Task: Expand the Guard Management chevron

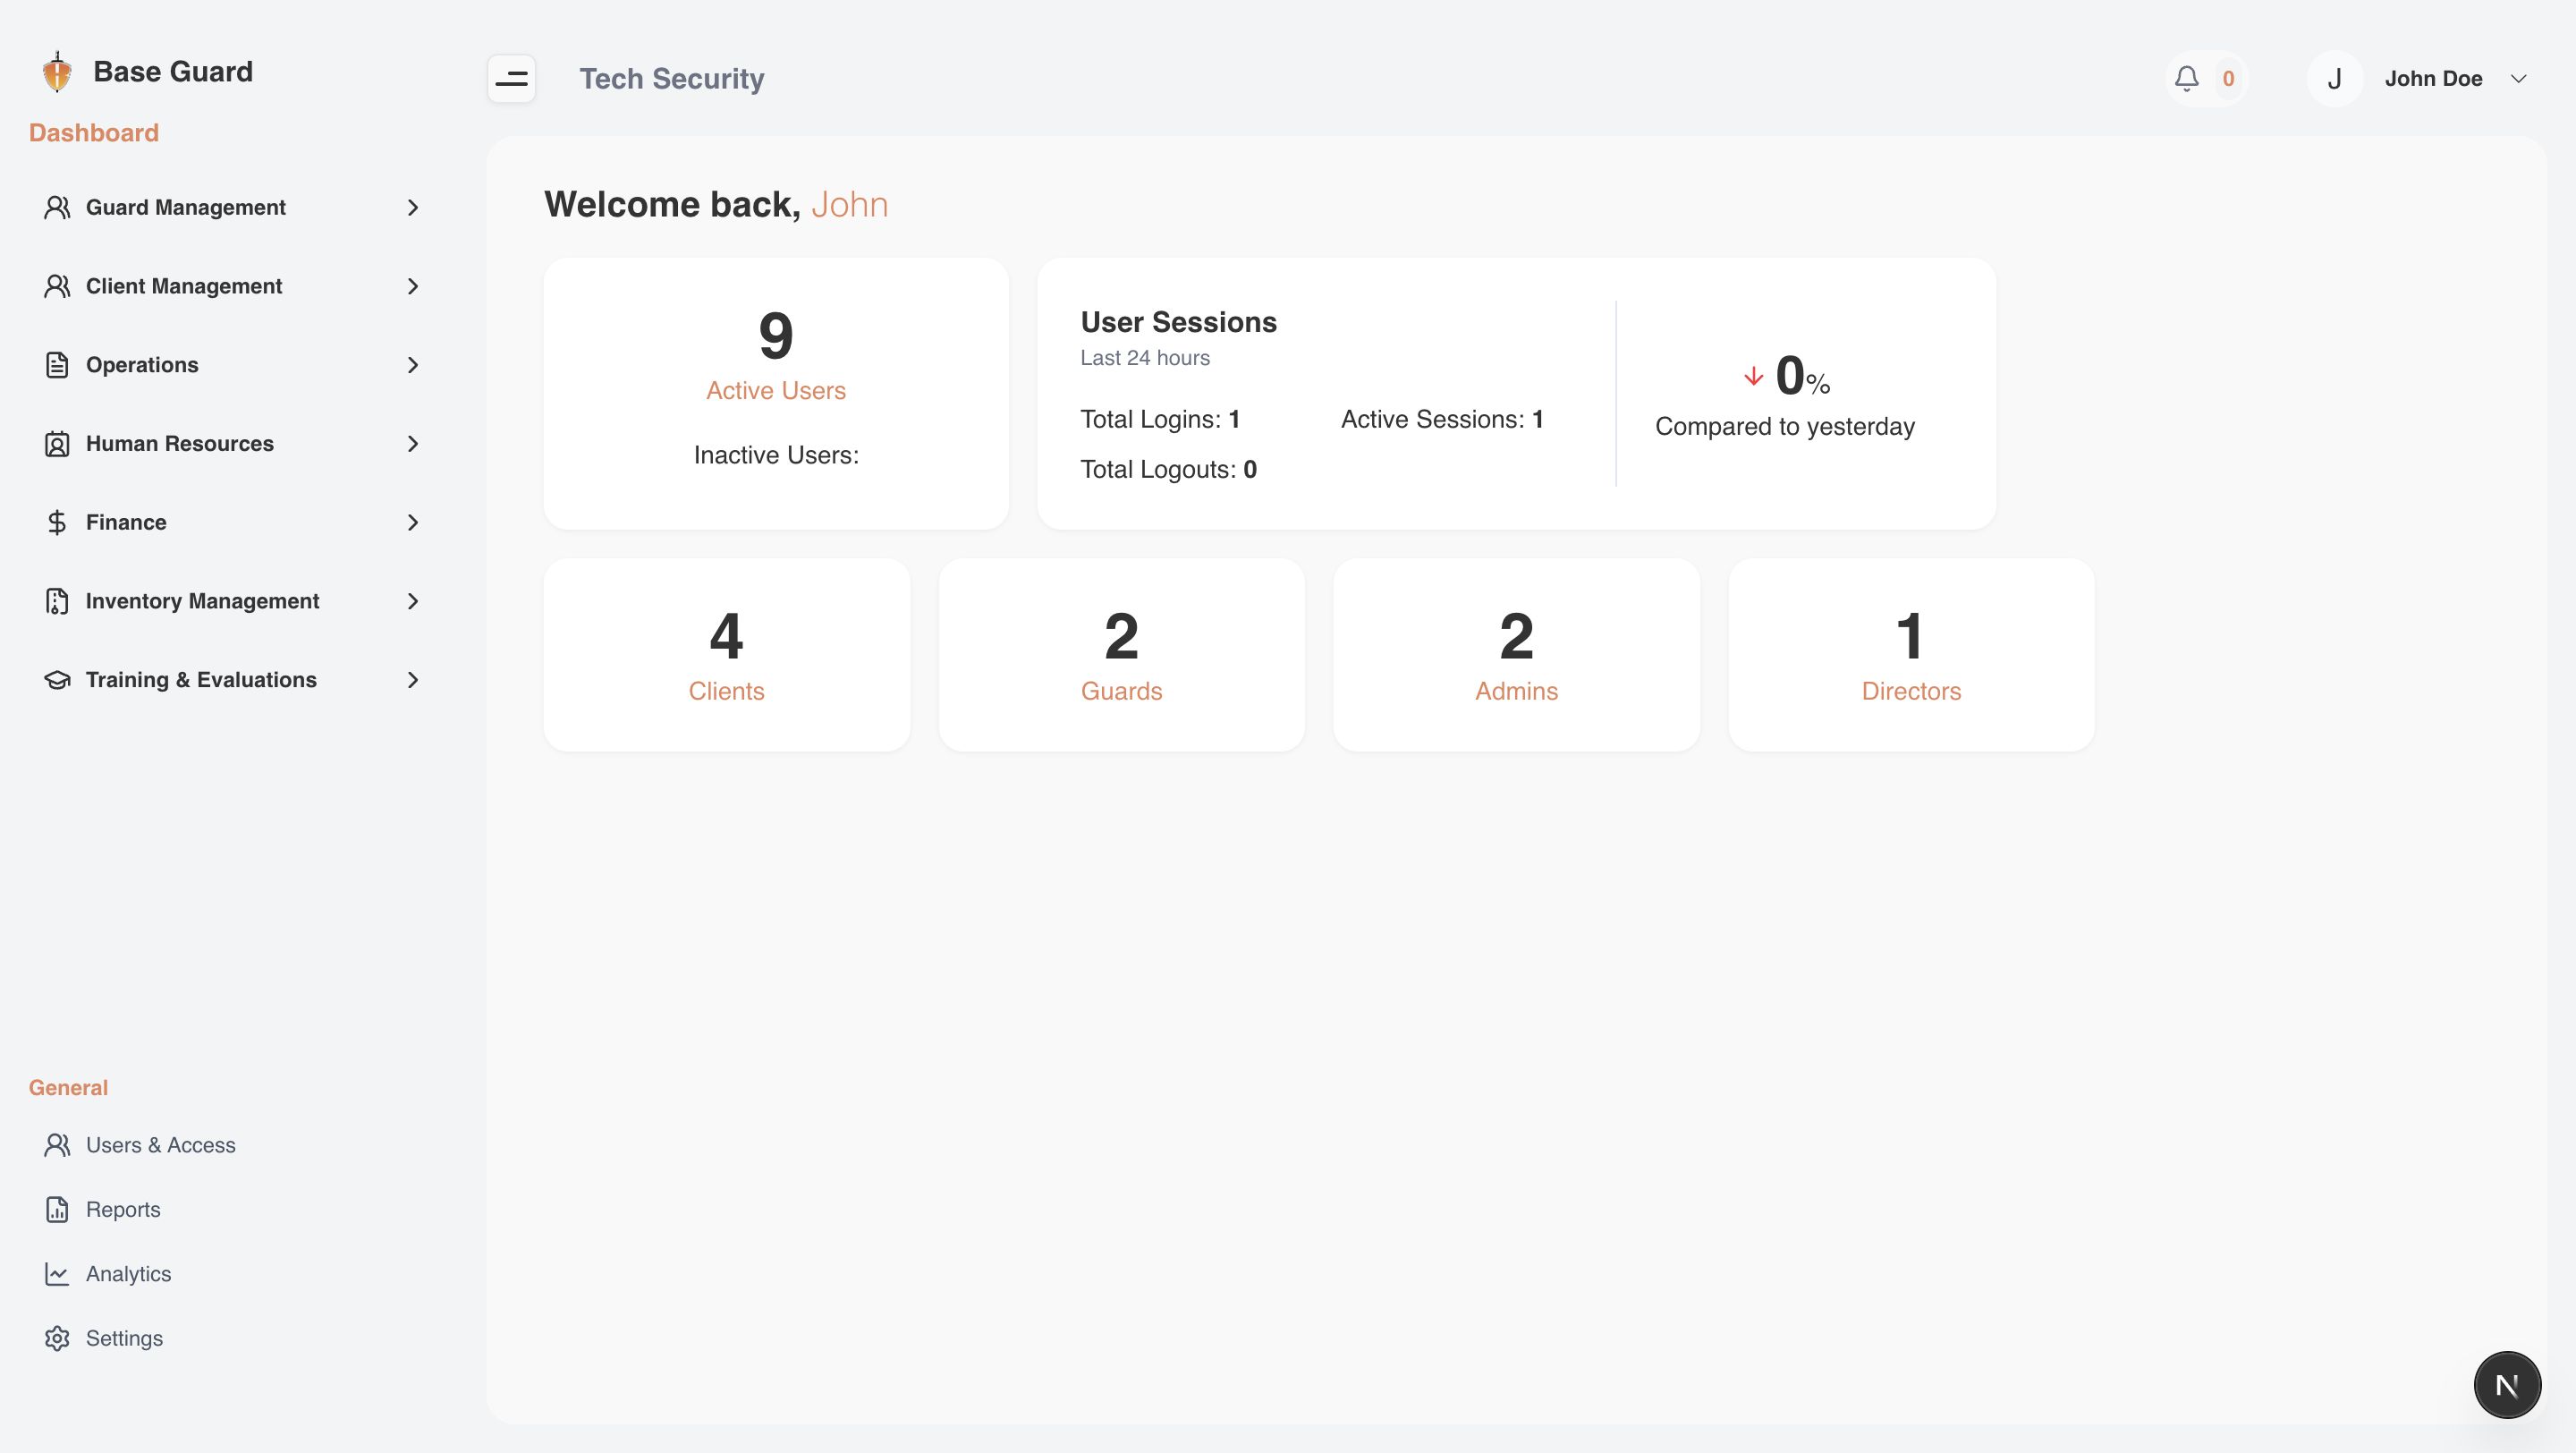Action: point(412,207)
